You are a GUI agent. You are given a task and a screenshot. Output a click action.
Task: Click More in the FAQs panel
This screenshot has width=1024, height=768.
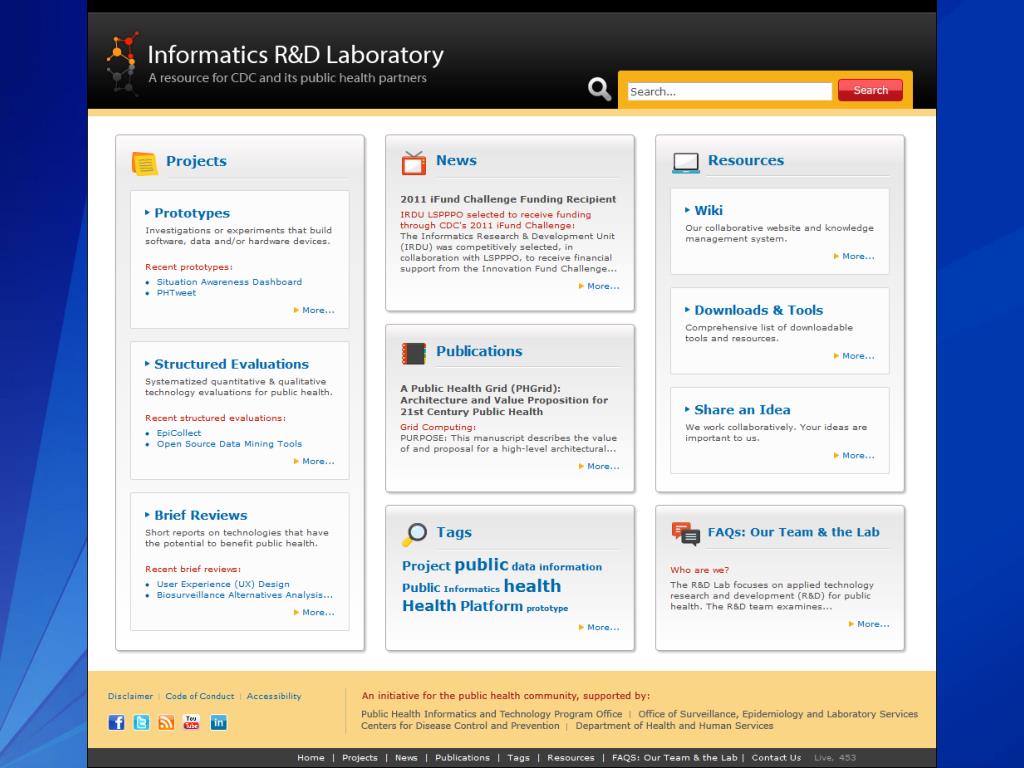[x=873, y=624]
